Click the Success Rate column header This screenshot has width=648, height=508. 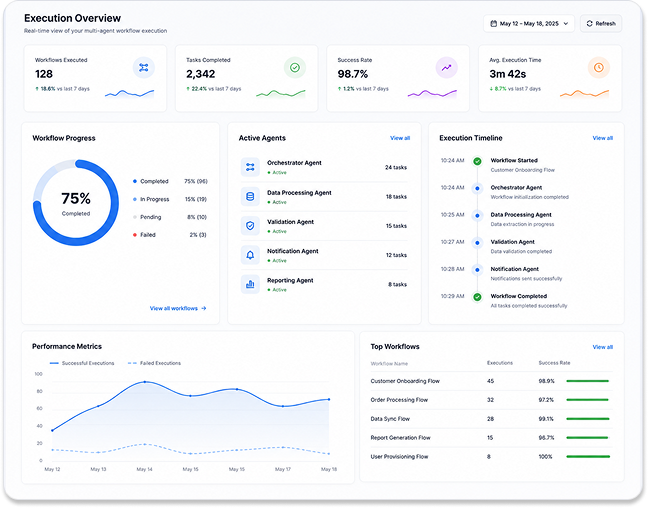554,363
